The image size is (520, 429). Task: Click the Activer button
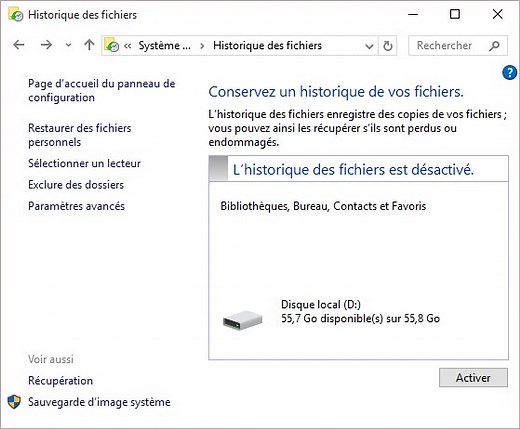[x=473, y=378]
